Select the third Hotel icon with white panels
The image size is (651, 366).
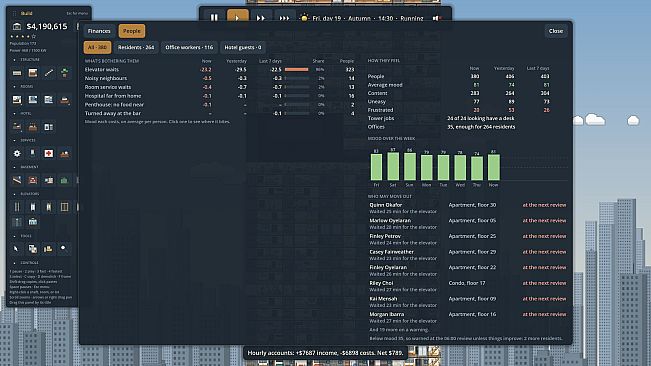tap(49, 127)
